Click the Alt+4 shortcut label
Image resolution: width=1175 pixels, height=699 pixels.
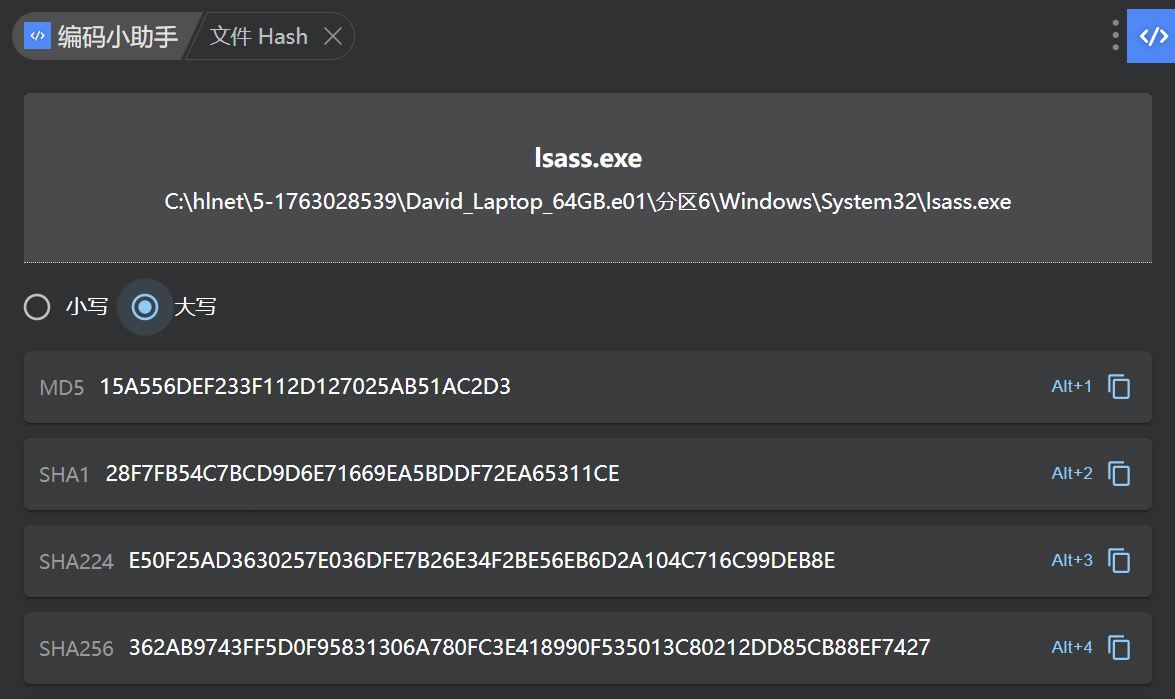click(1072, 648)
